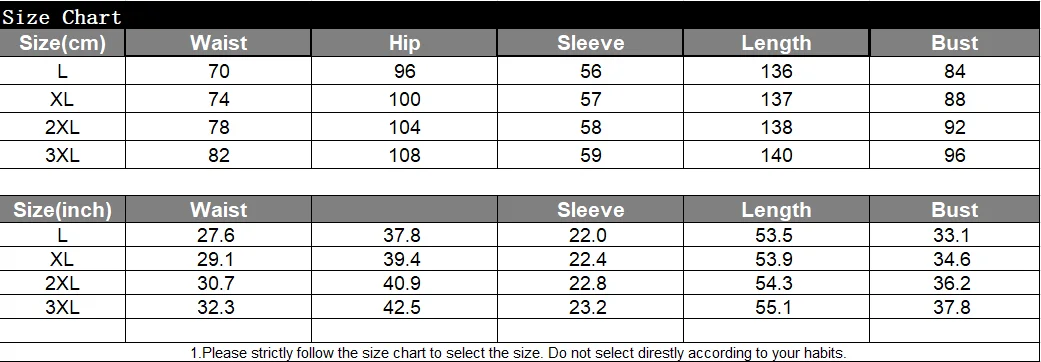This screenshot has width=1041, height=362.
Task: Click the size chart instruction note text
Action: [519, 353]
